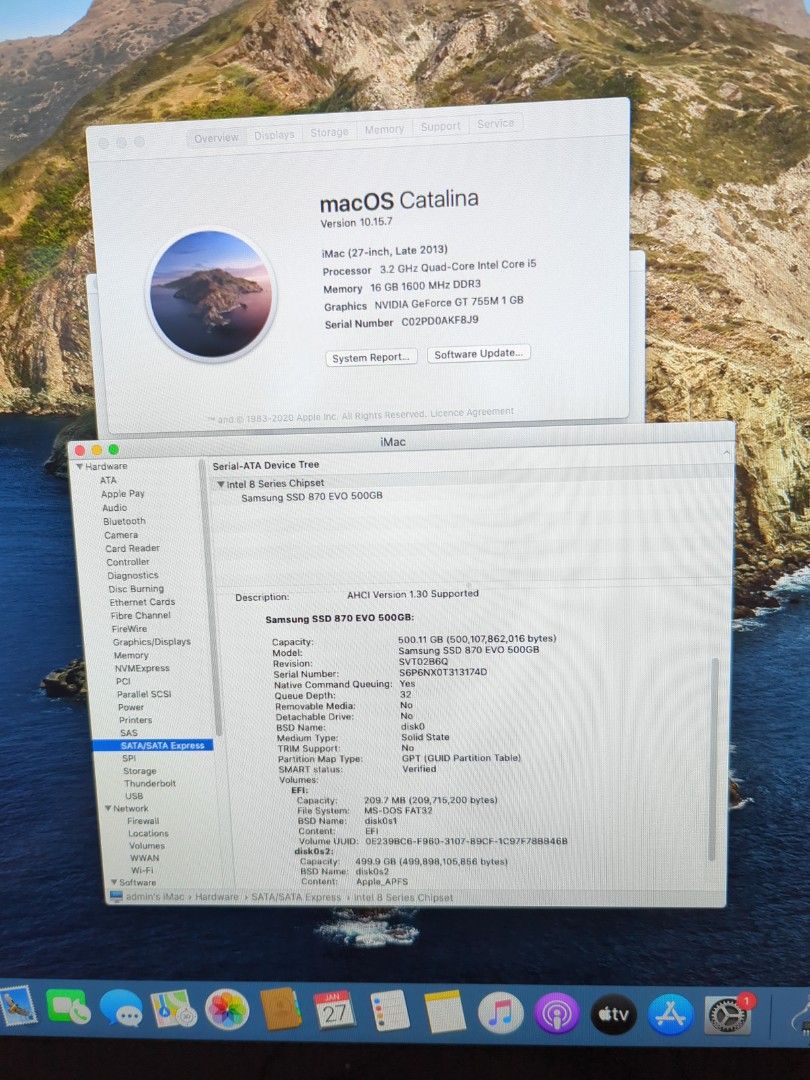Select Apple Pay in sidebar
Viewport: 810px width, 1080px height.
click(123, 494)
